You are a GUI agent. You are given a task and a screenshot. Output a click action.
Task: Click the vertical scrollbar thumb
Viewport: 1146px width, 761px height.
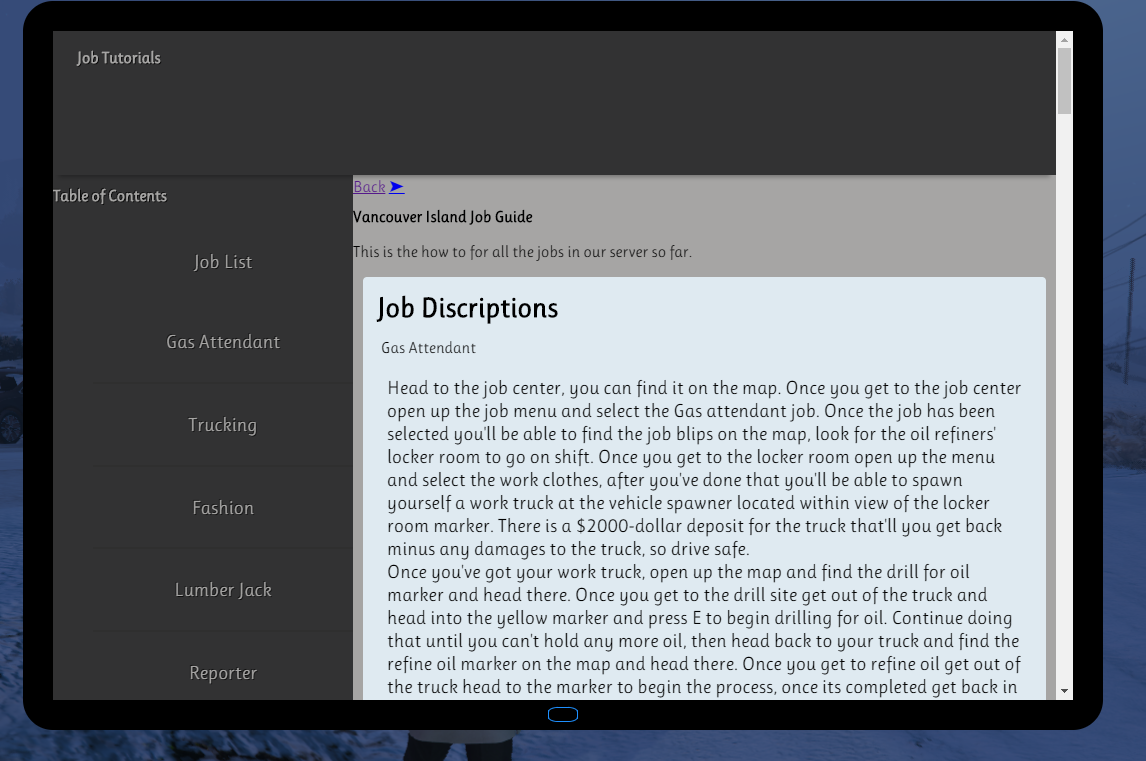coord(1064,81)
